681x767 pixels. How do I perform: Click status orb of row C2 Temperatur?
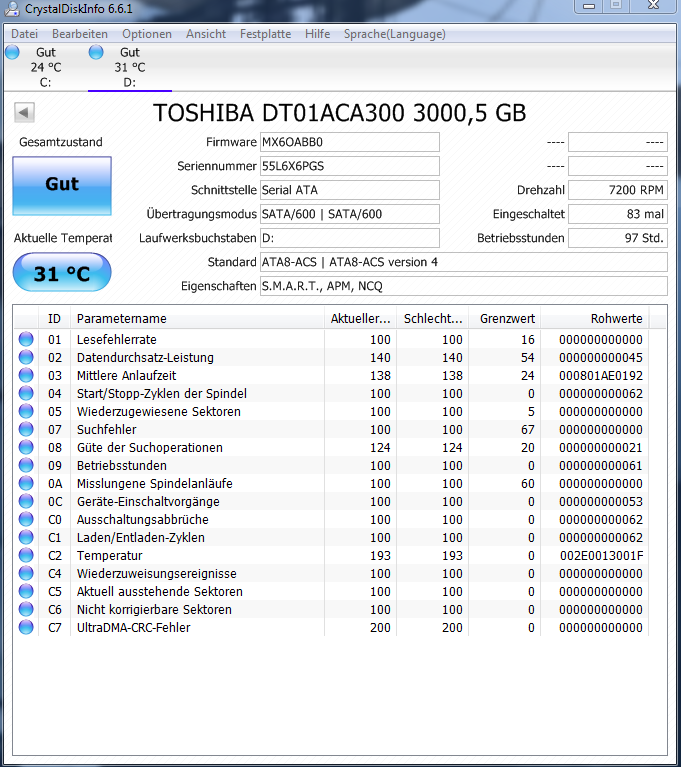[26, 555]
